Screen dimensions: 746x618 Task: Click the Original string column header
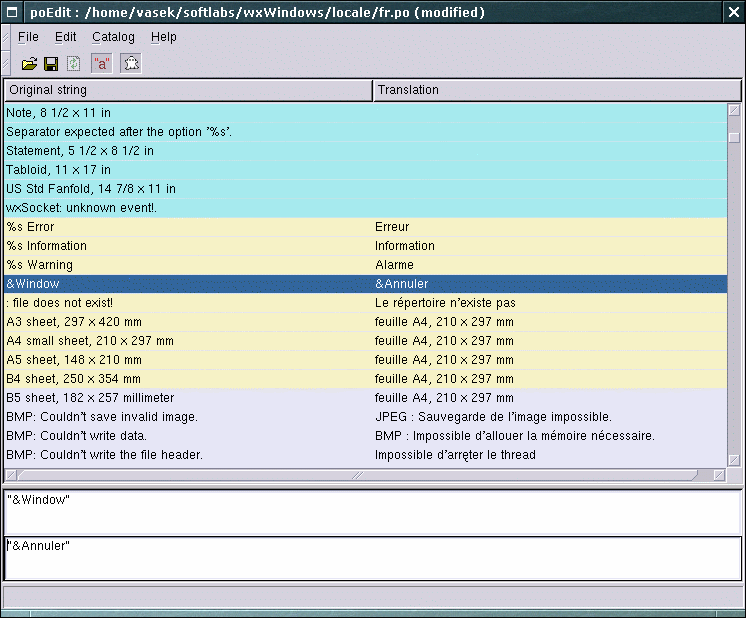coord(188,90)
